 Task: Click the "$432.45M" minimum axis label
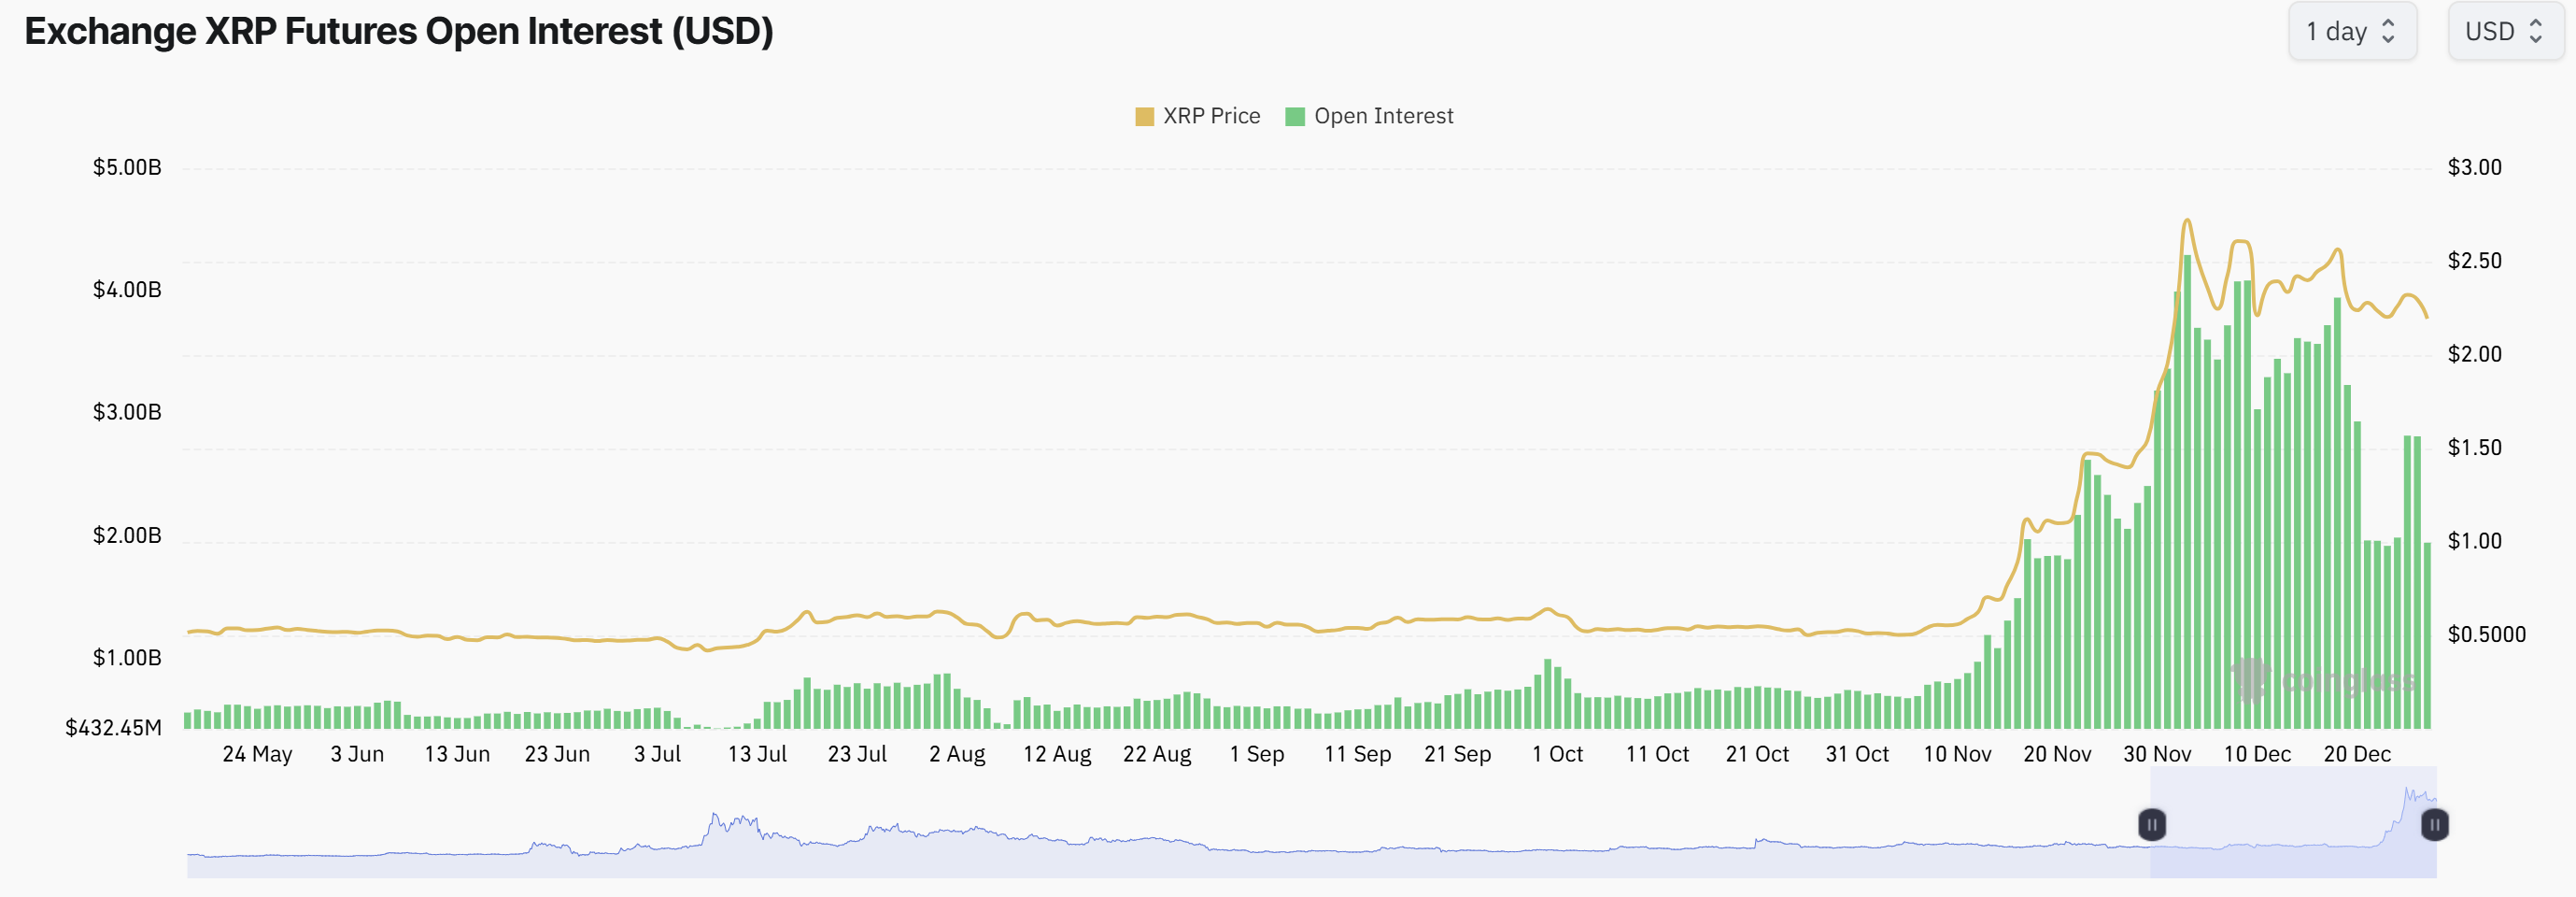pyautogui.click(x=113, y=727)
